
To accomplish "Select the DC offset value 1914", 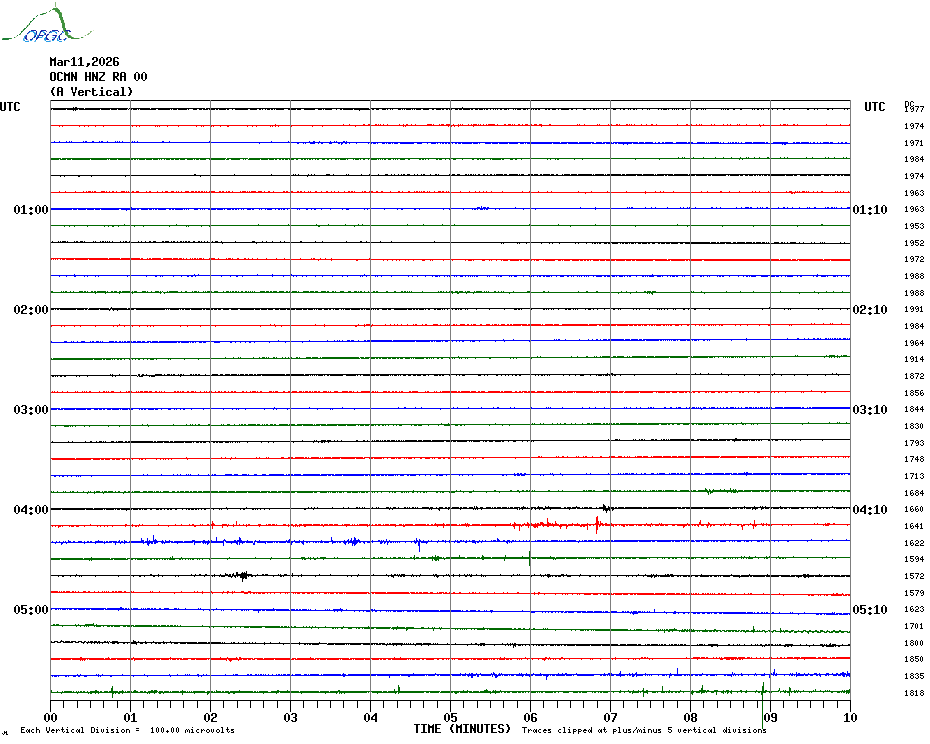I will [x=913, y=359].
